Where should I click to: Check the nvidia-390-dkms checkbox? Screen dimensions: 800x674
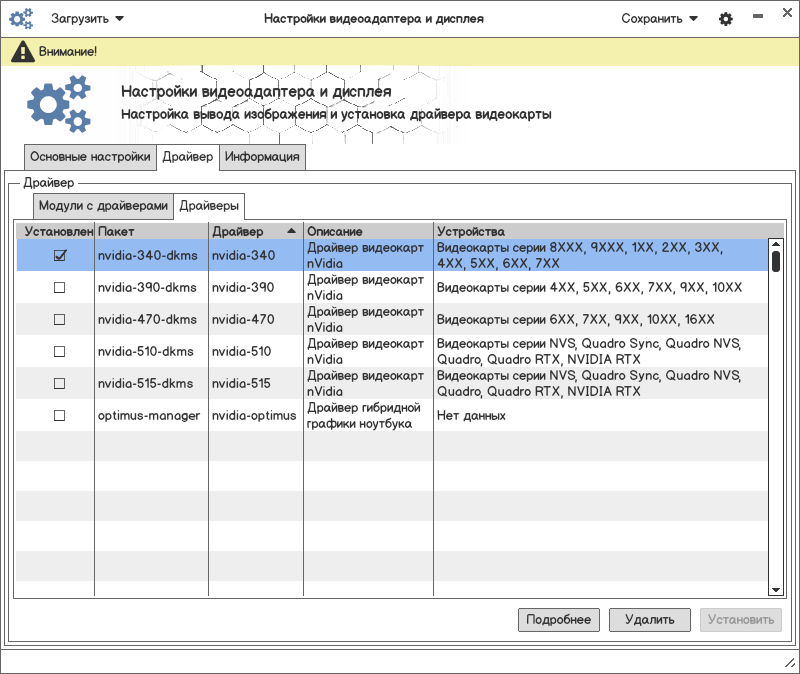[59, 287]
